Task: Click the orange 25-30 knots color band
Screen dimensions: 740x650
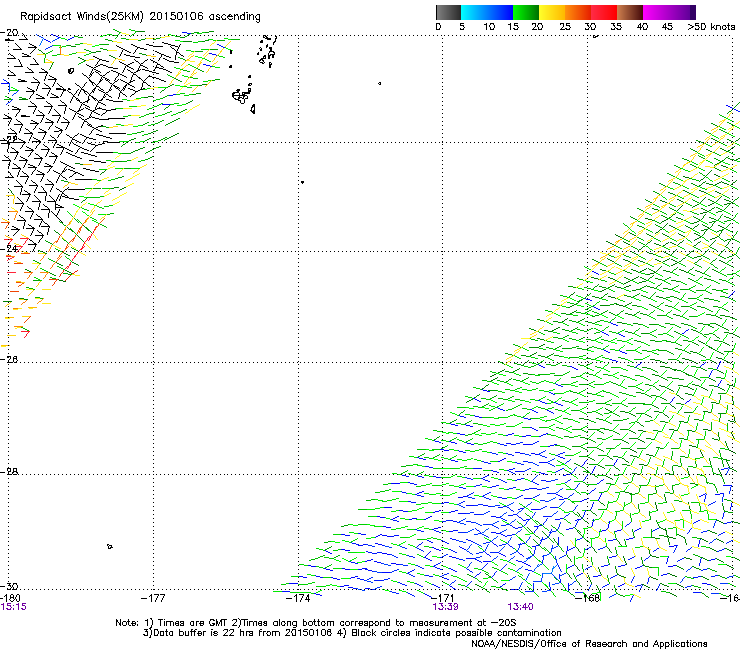Action: [x=578, y=12]
